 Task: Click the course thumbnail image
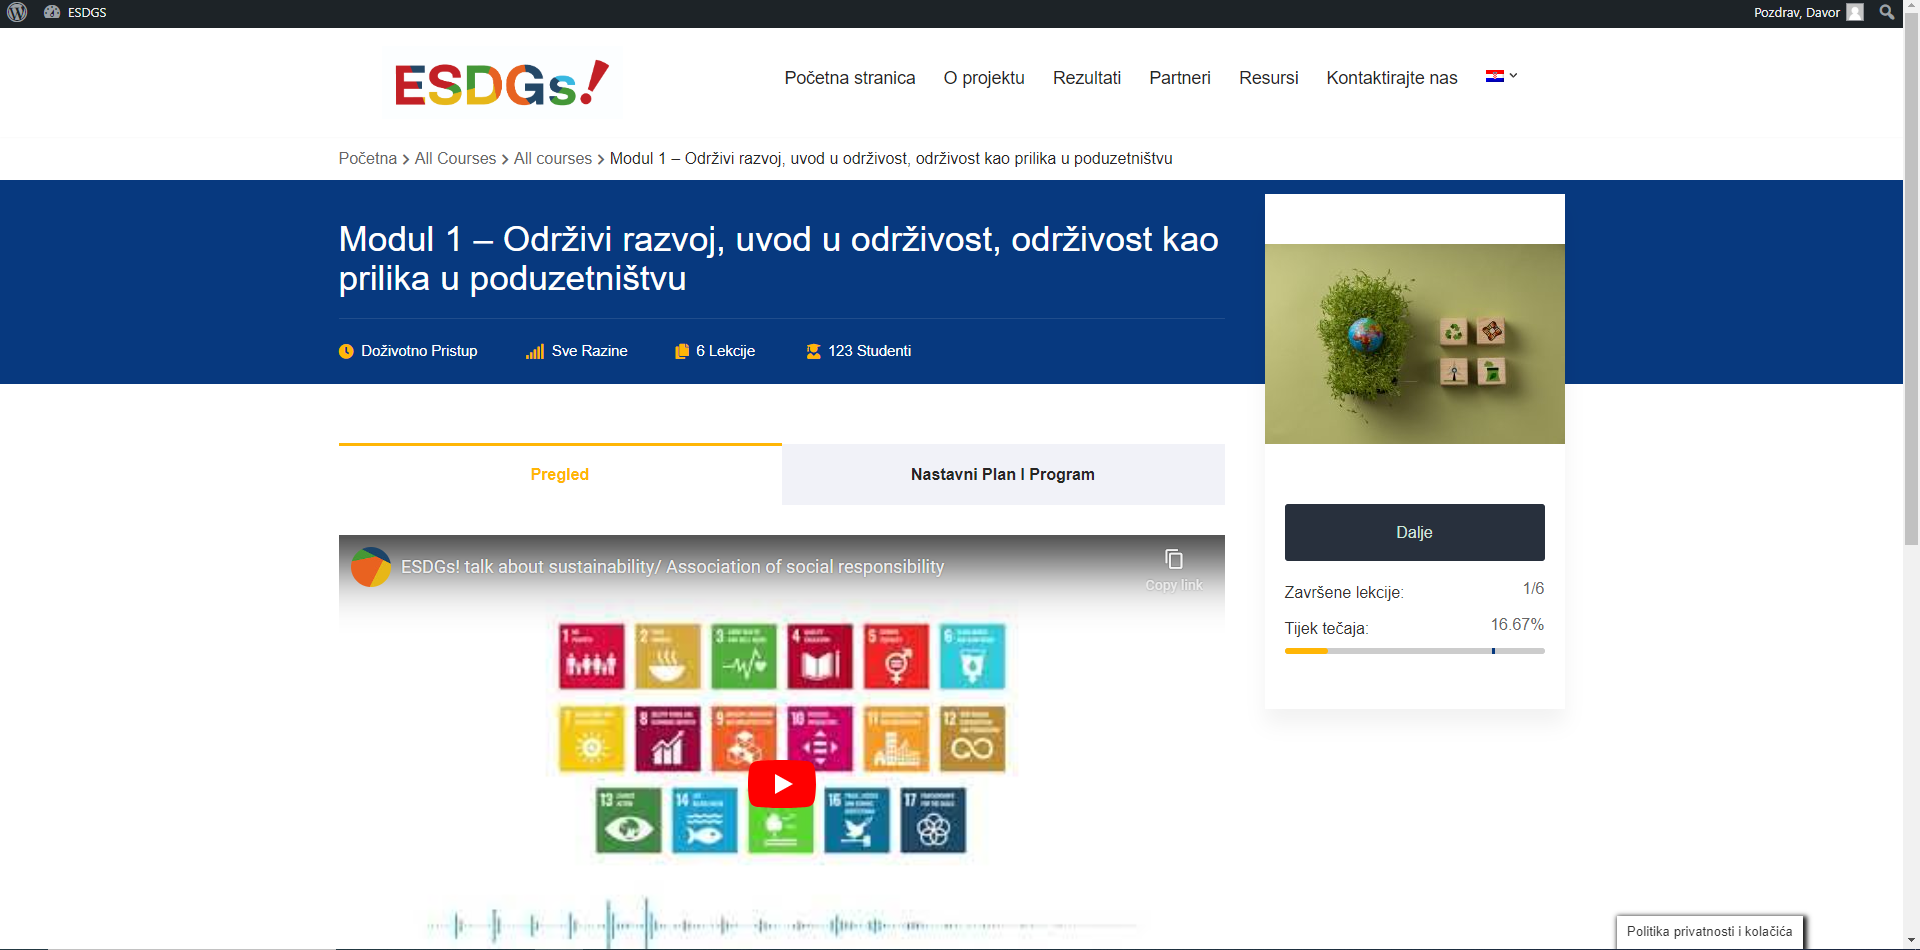point(1414,343)
